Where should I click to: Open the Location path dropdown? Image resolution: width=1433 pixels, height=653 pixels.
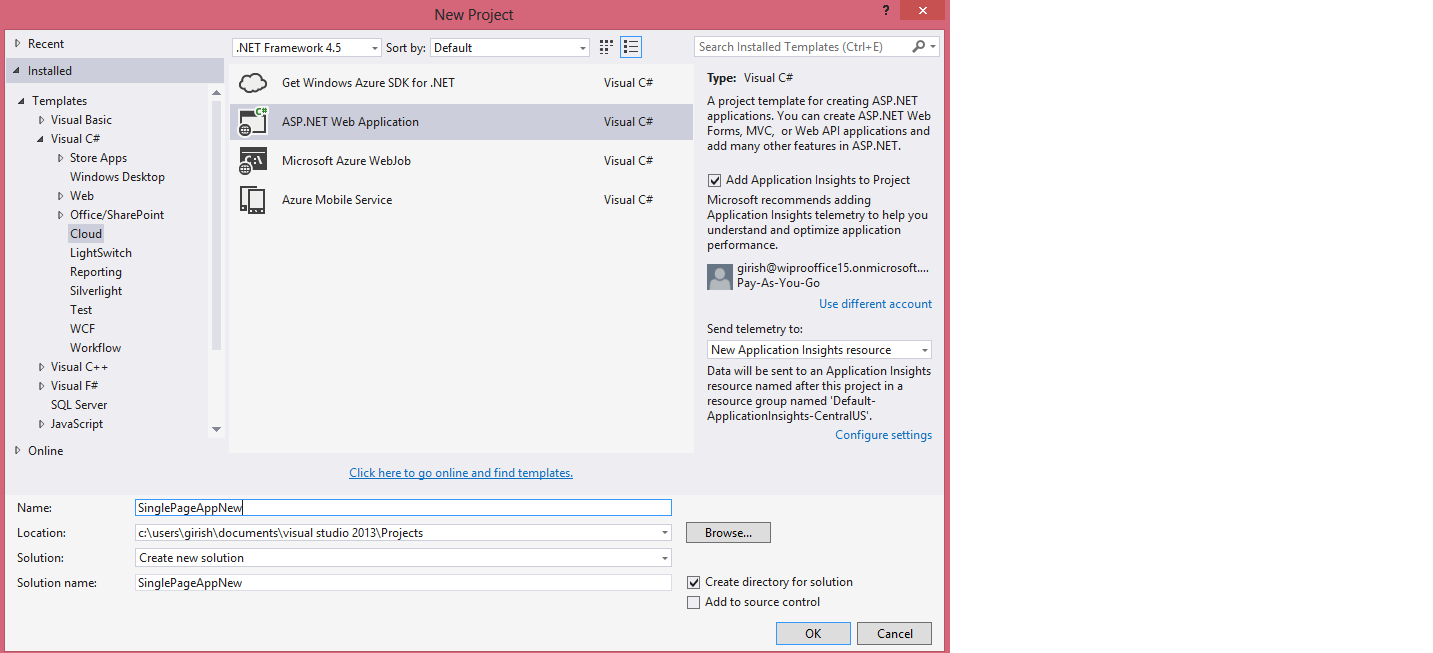pos(665,533)
